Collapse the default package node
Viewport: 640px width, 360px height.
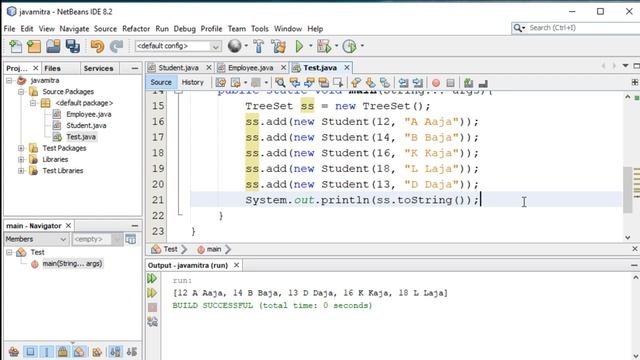[33, 103]
